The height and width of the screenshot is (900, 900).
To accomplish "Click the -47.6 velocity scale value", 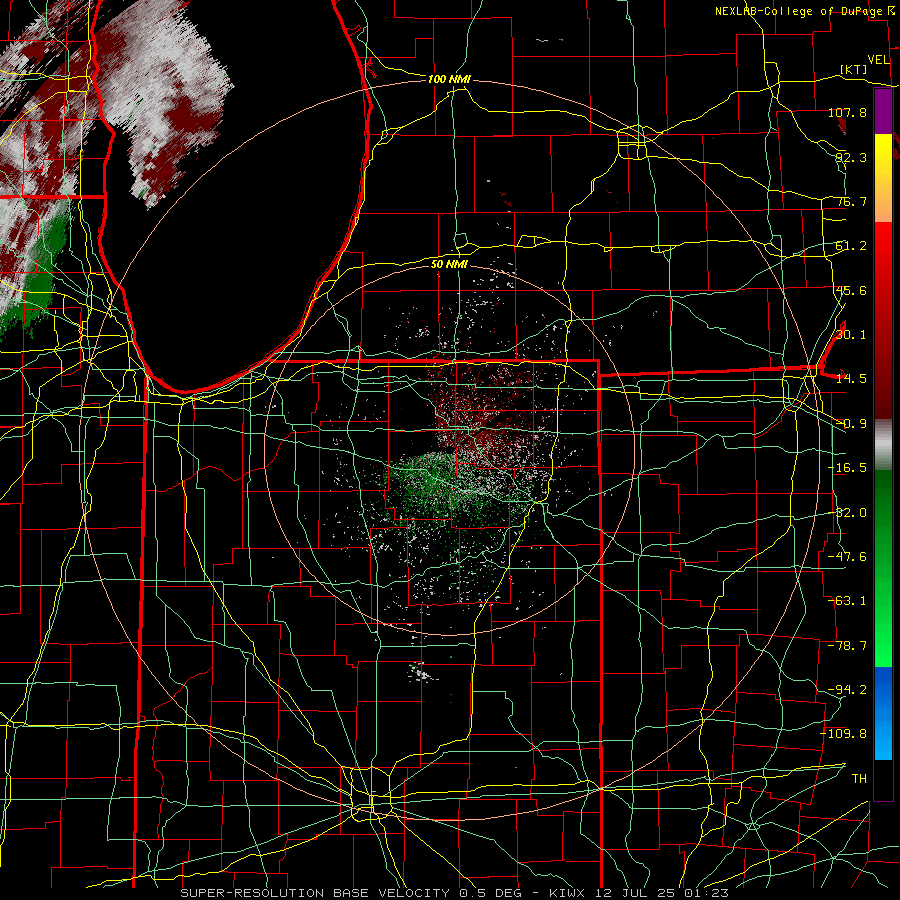I will [x=847, y=557].
